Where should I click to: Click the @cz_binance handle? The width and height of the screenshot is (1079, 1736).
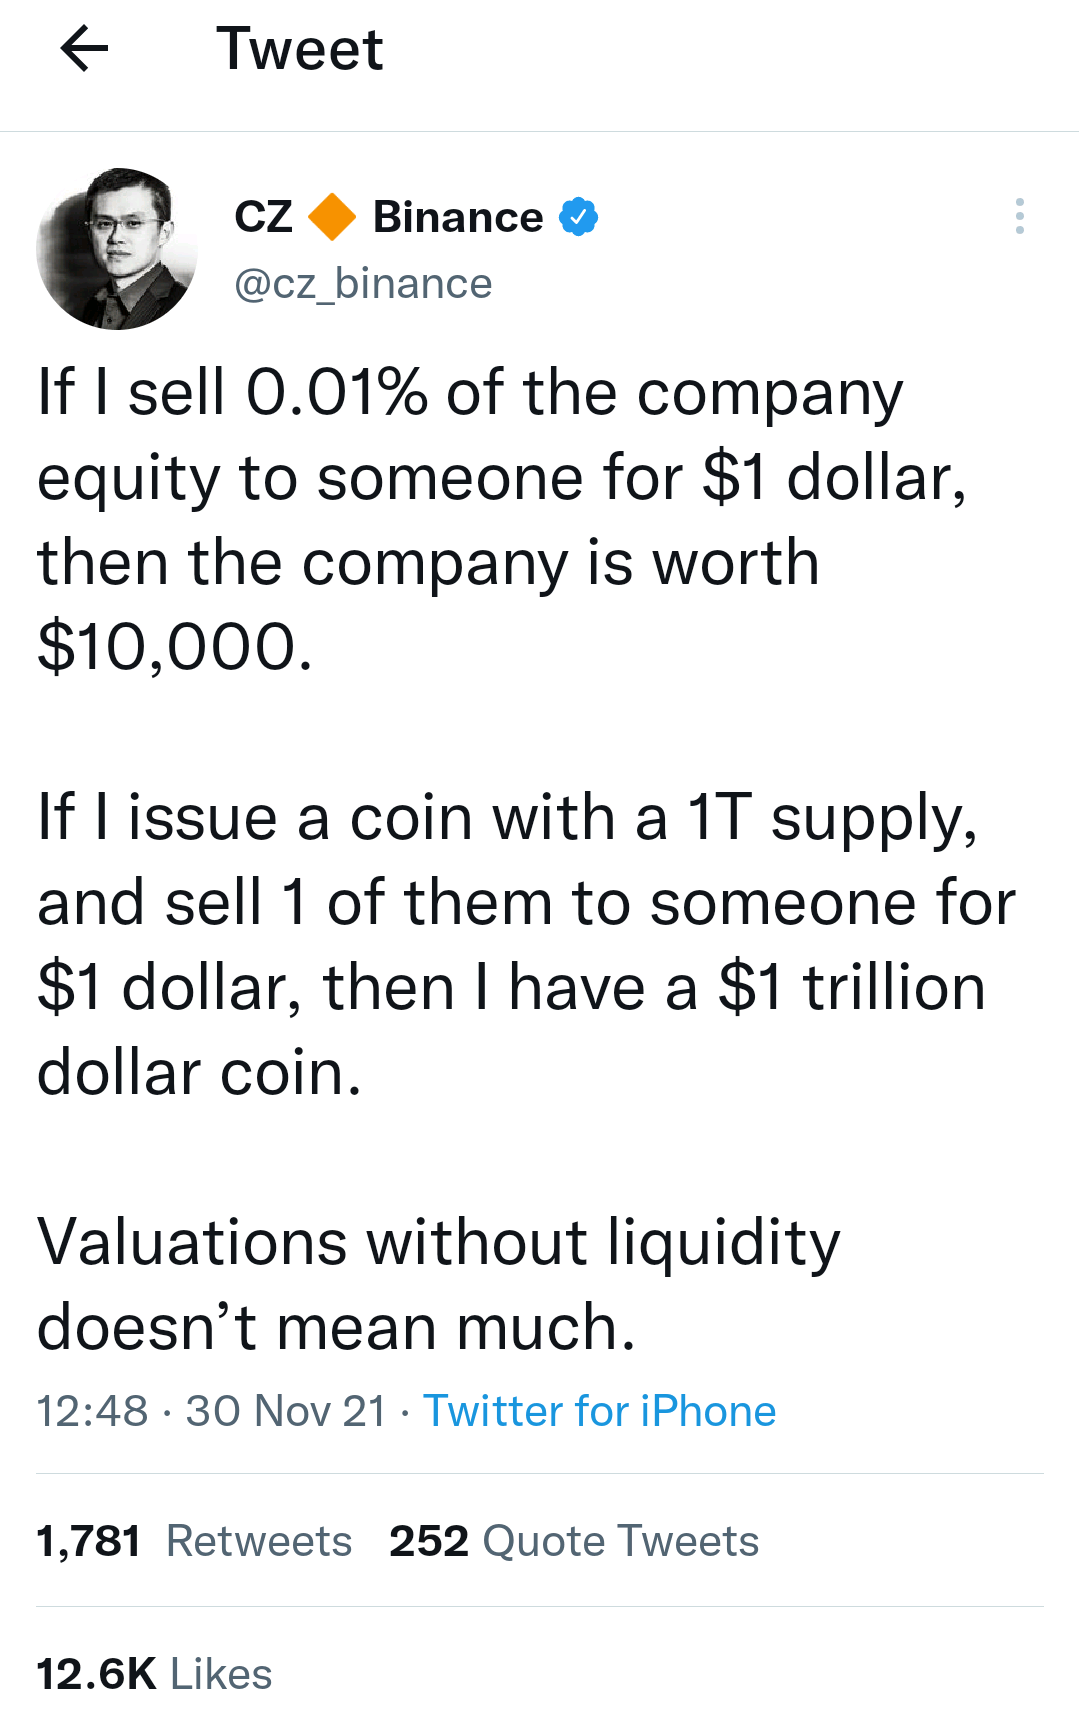[x=364, y=283]
